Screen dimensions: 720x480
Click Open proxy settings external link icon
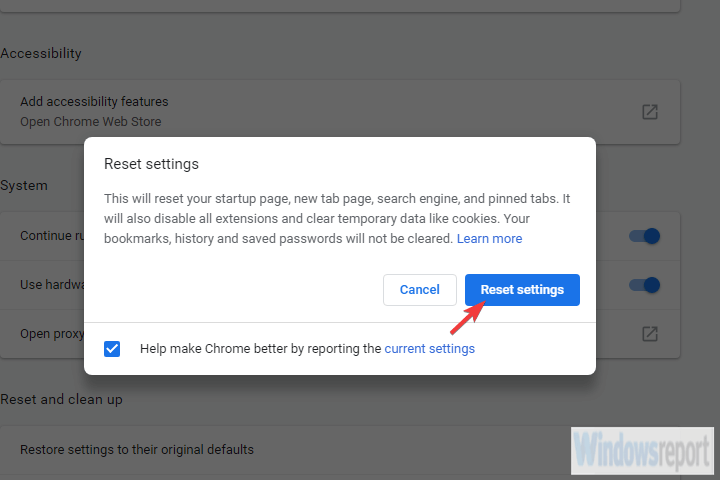click(650, 333)
